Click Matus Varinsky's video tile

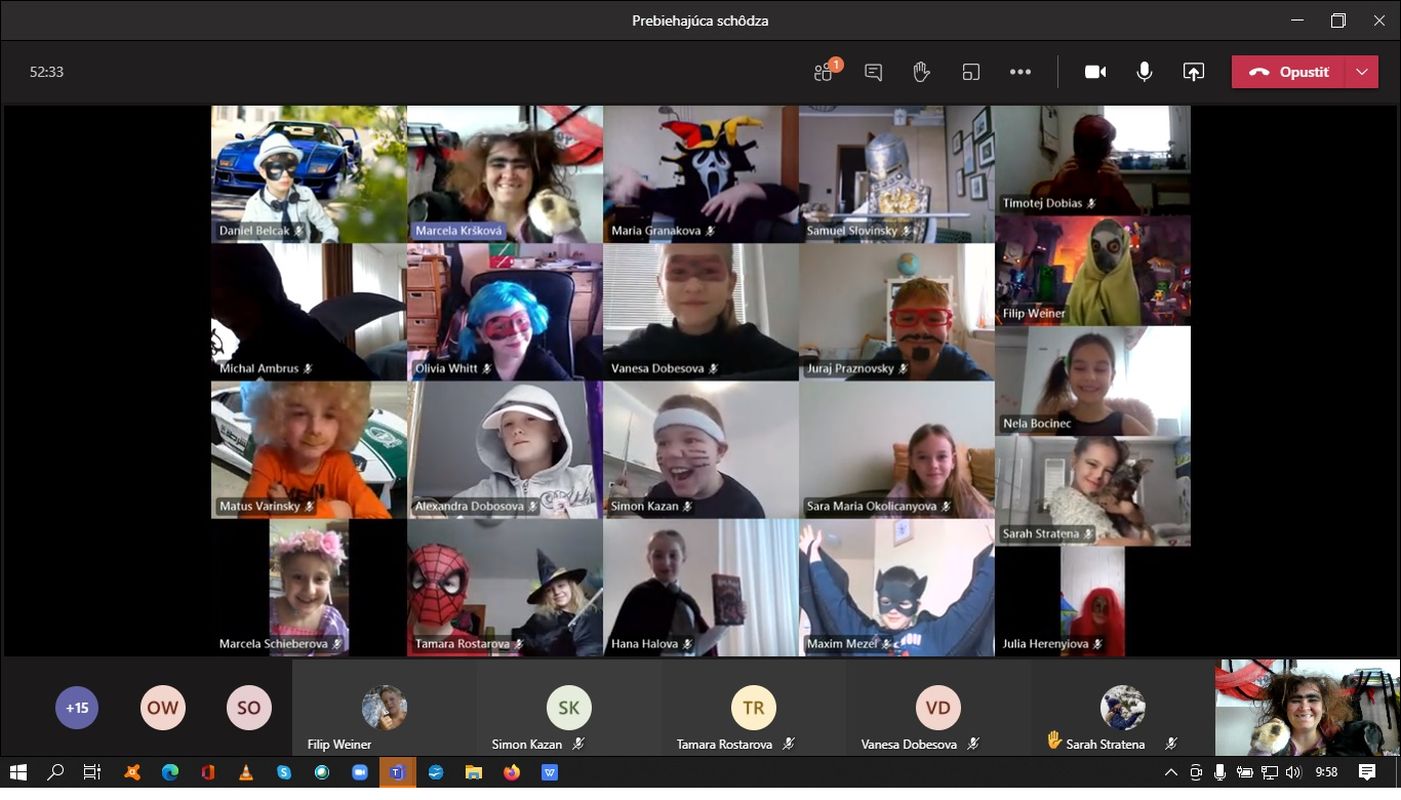pyautogui.click(x=309, y=450)
